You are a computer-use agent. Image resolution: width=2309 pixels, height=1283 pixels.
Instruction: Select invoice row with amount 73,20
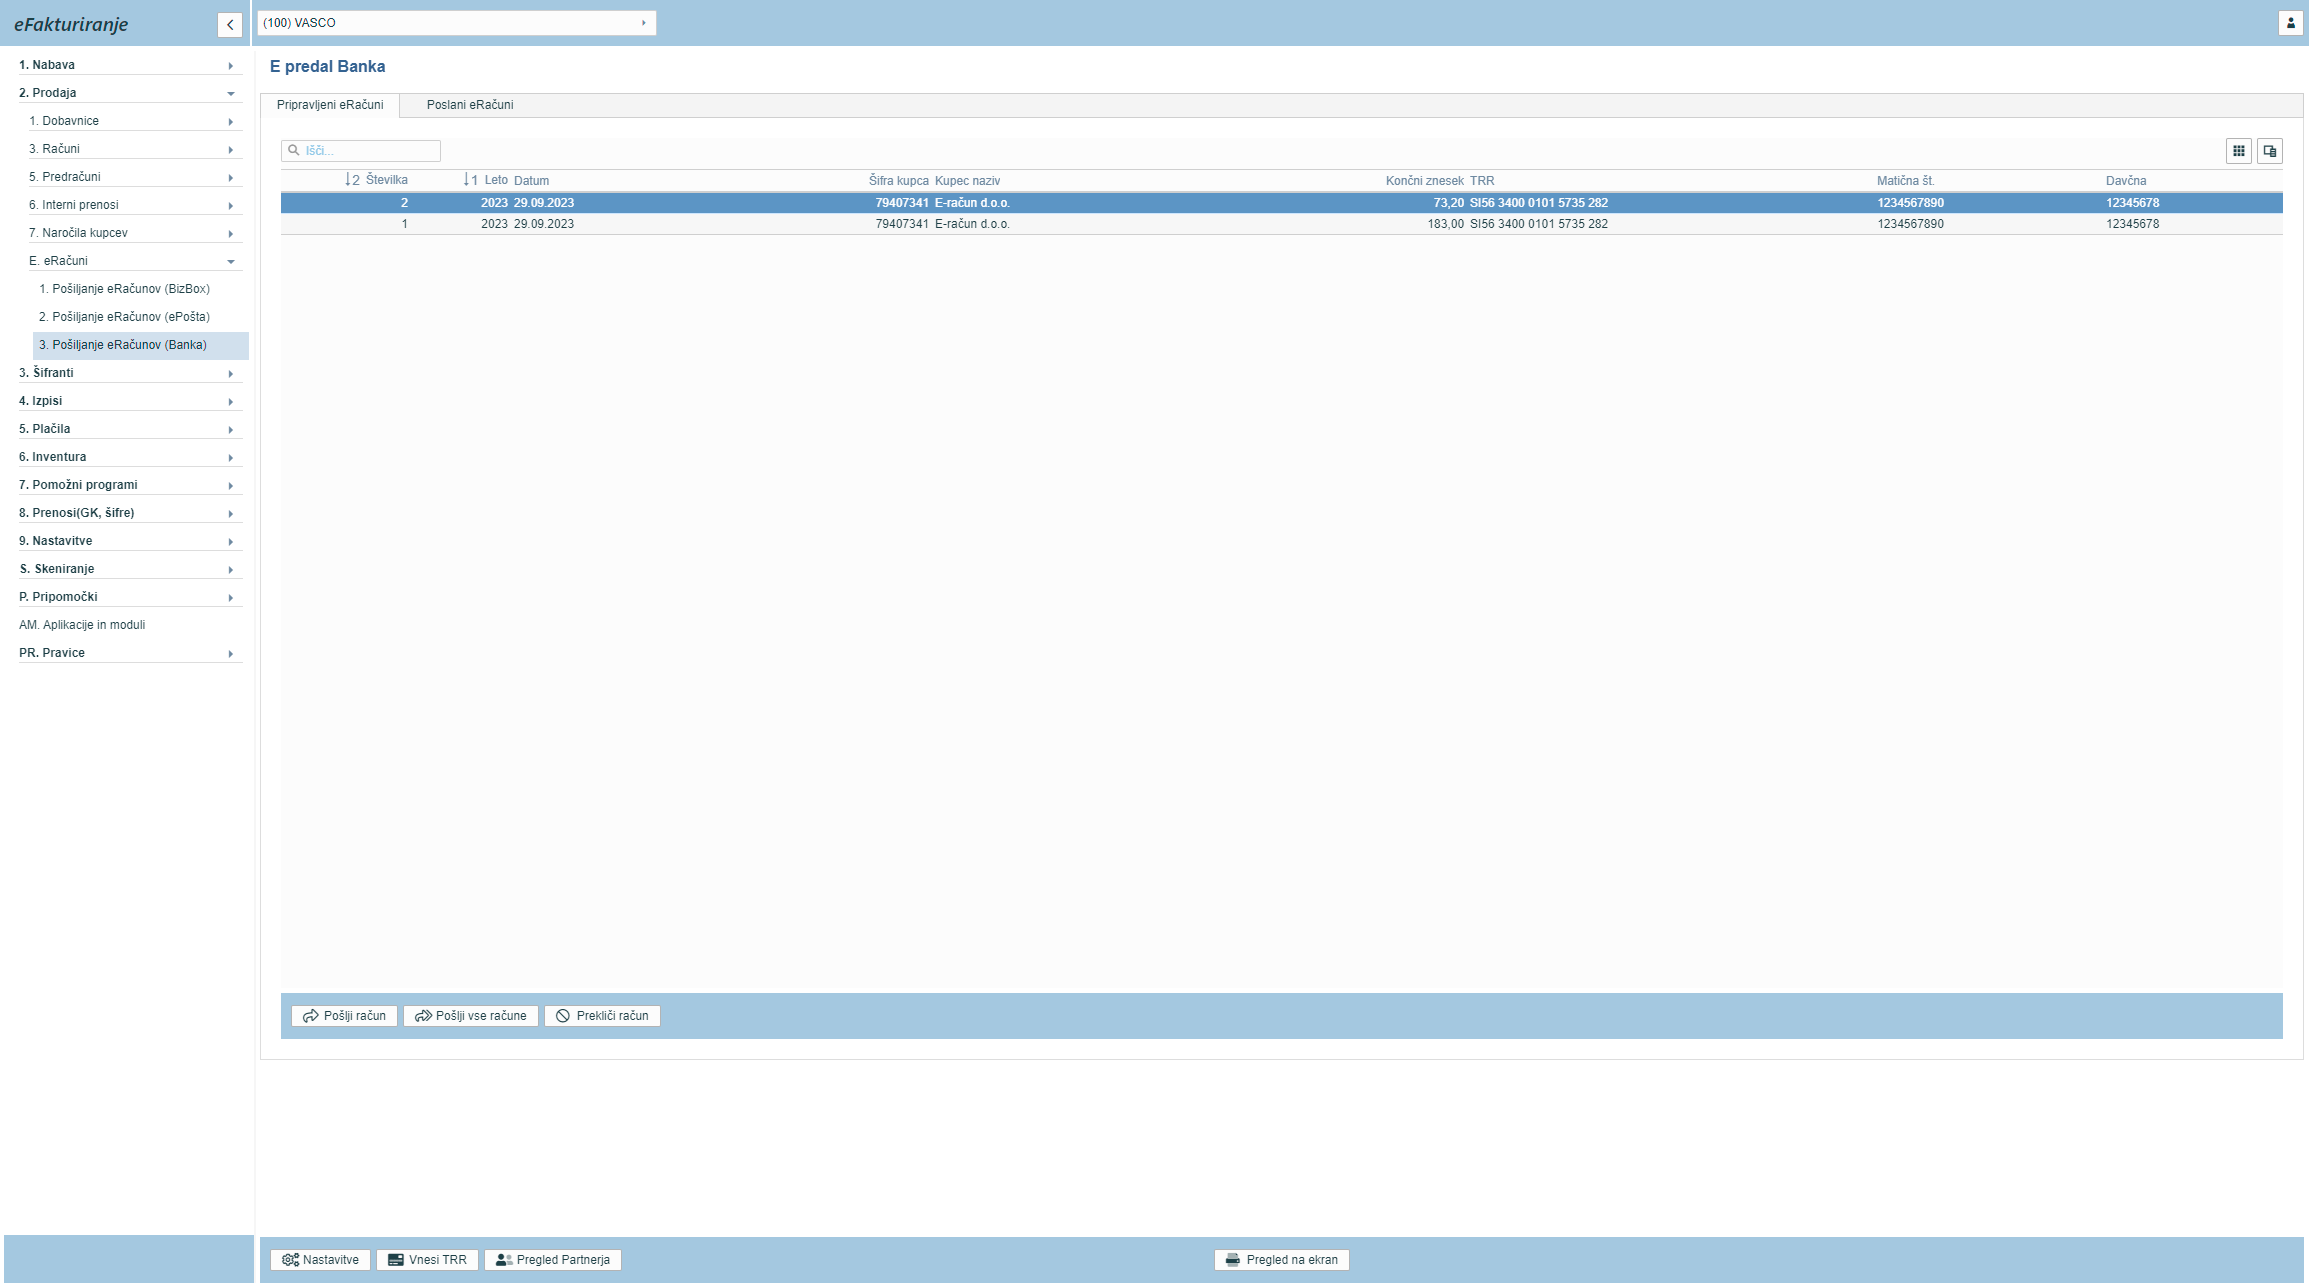point(1281,203)
